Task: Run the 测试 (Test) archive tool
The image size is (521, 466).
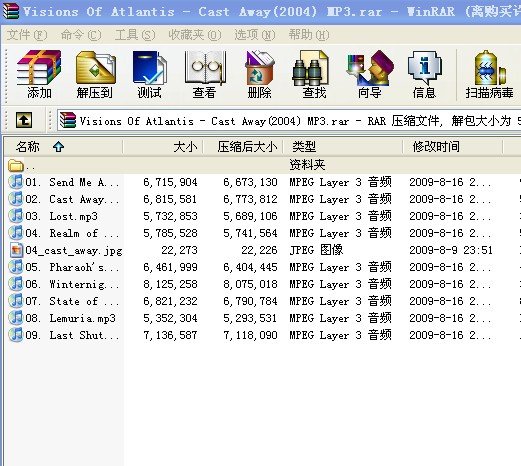Action: (x=150, y=74)
